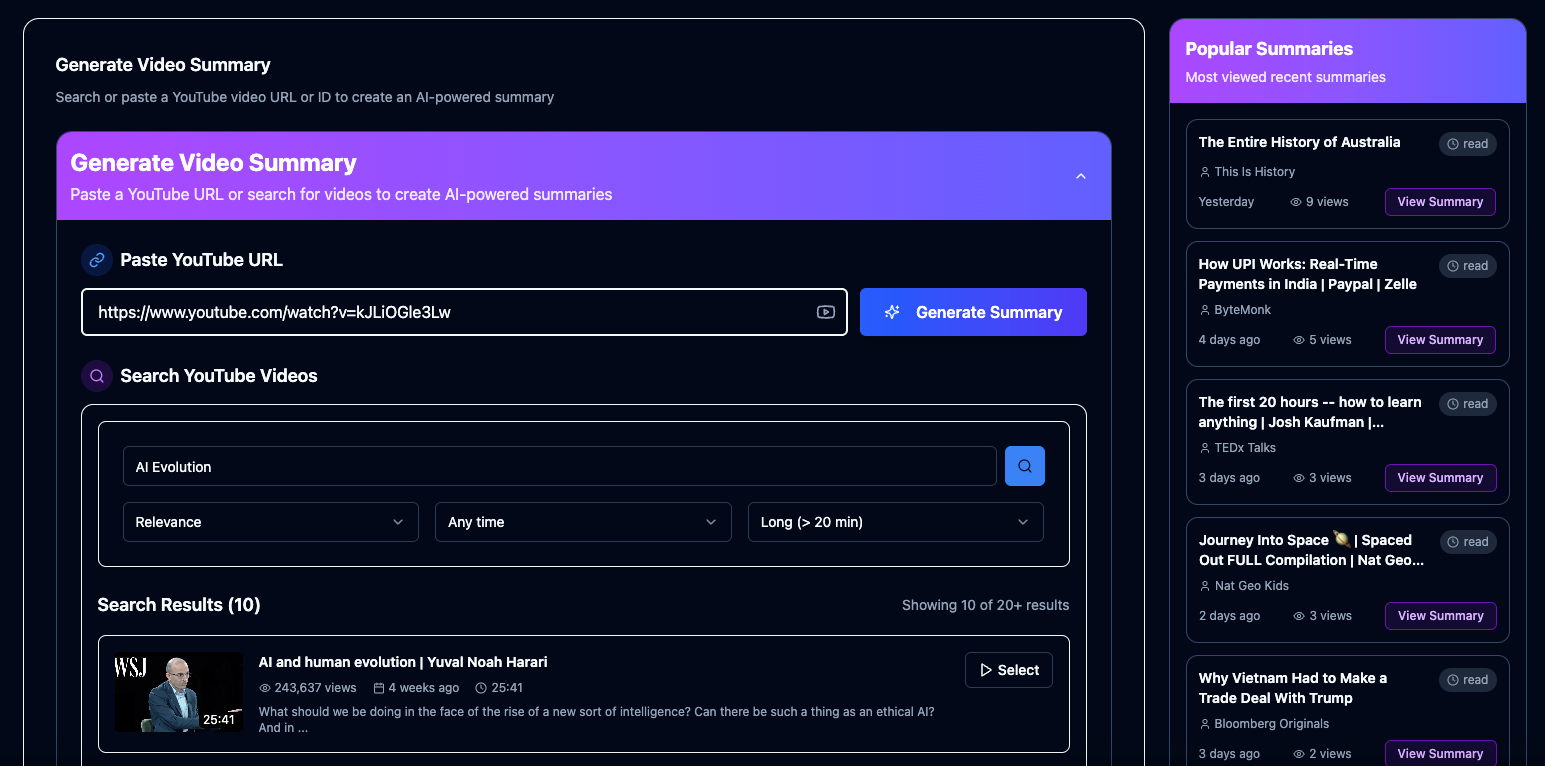View Summary for The Entire History of Australia
The image size is (1545, 766).
(x=1439, y=202)
